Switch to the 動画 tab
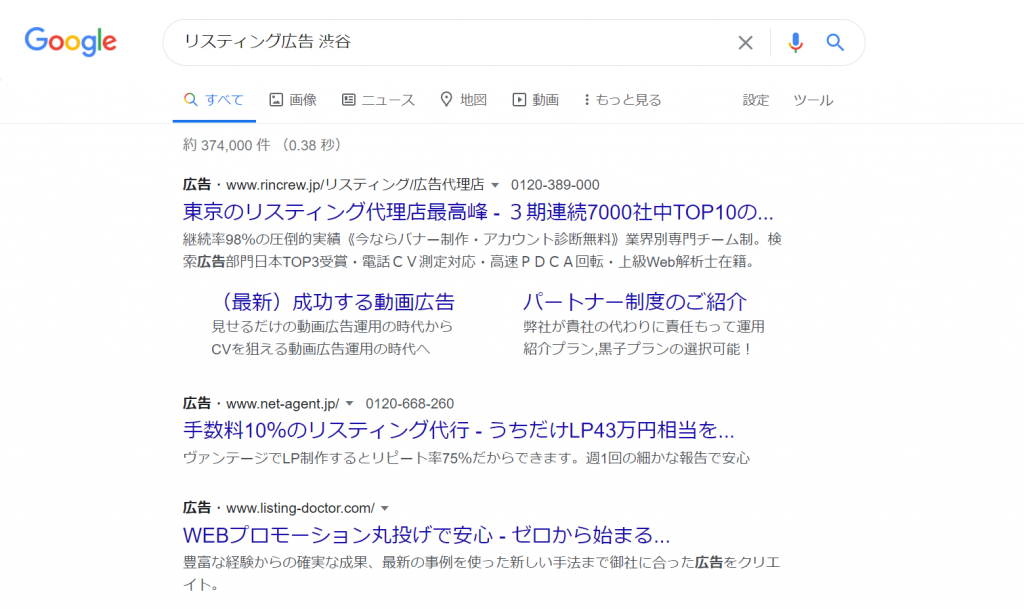This screenshot has width=1024, height=609. (536, 100)
